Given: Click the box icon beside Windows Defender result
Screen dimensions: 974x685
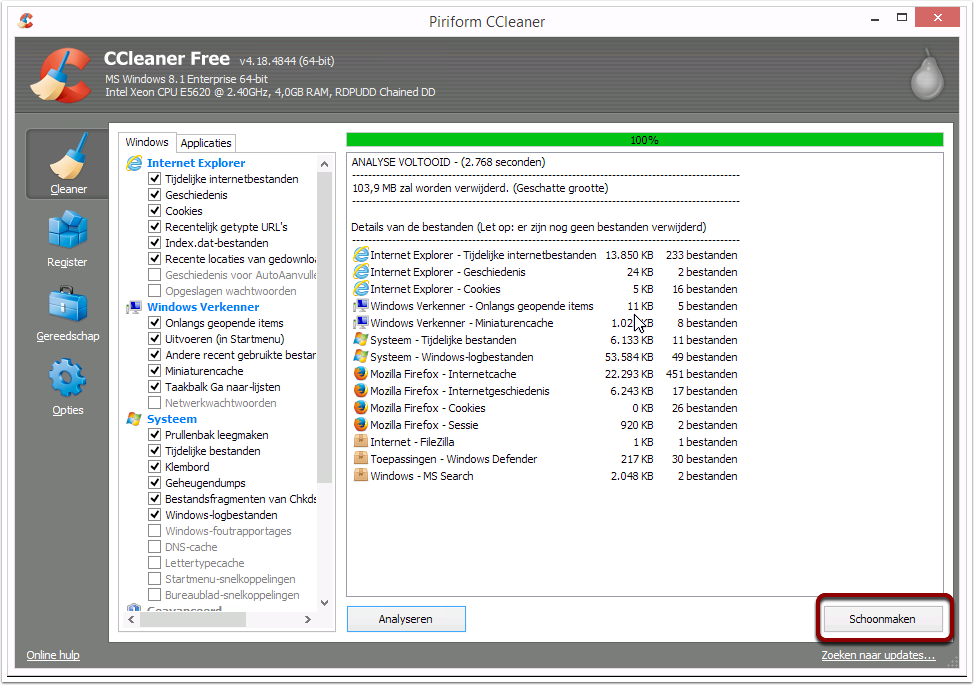Looking at the screenshot, I should [x=361, y=458].
